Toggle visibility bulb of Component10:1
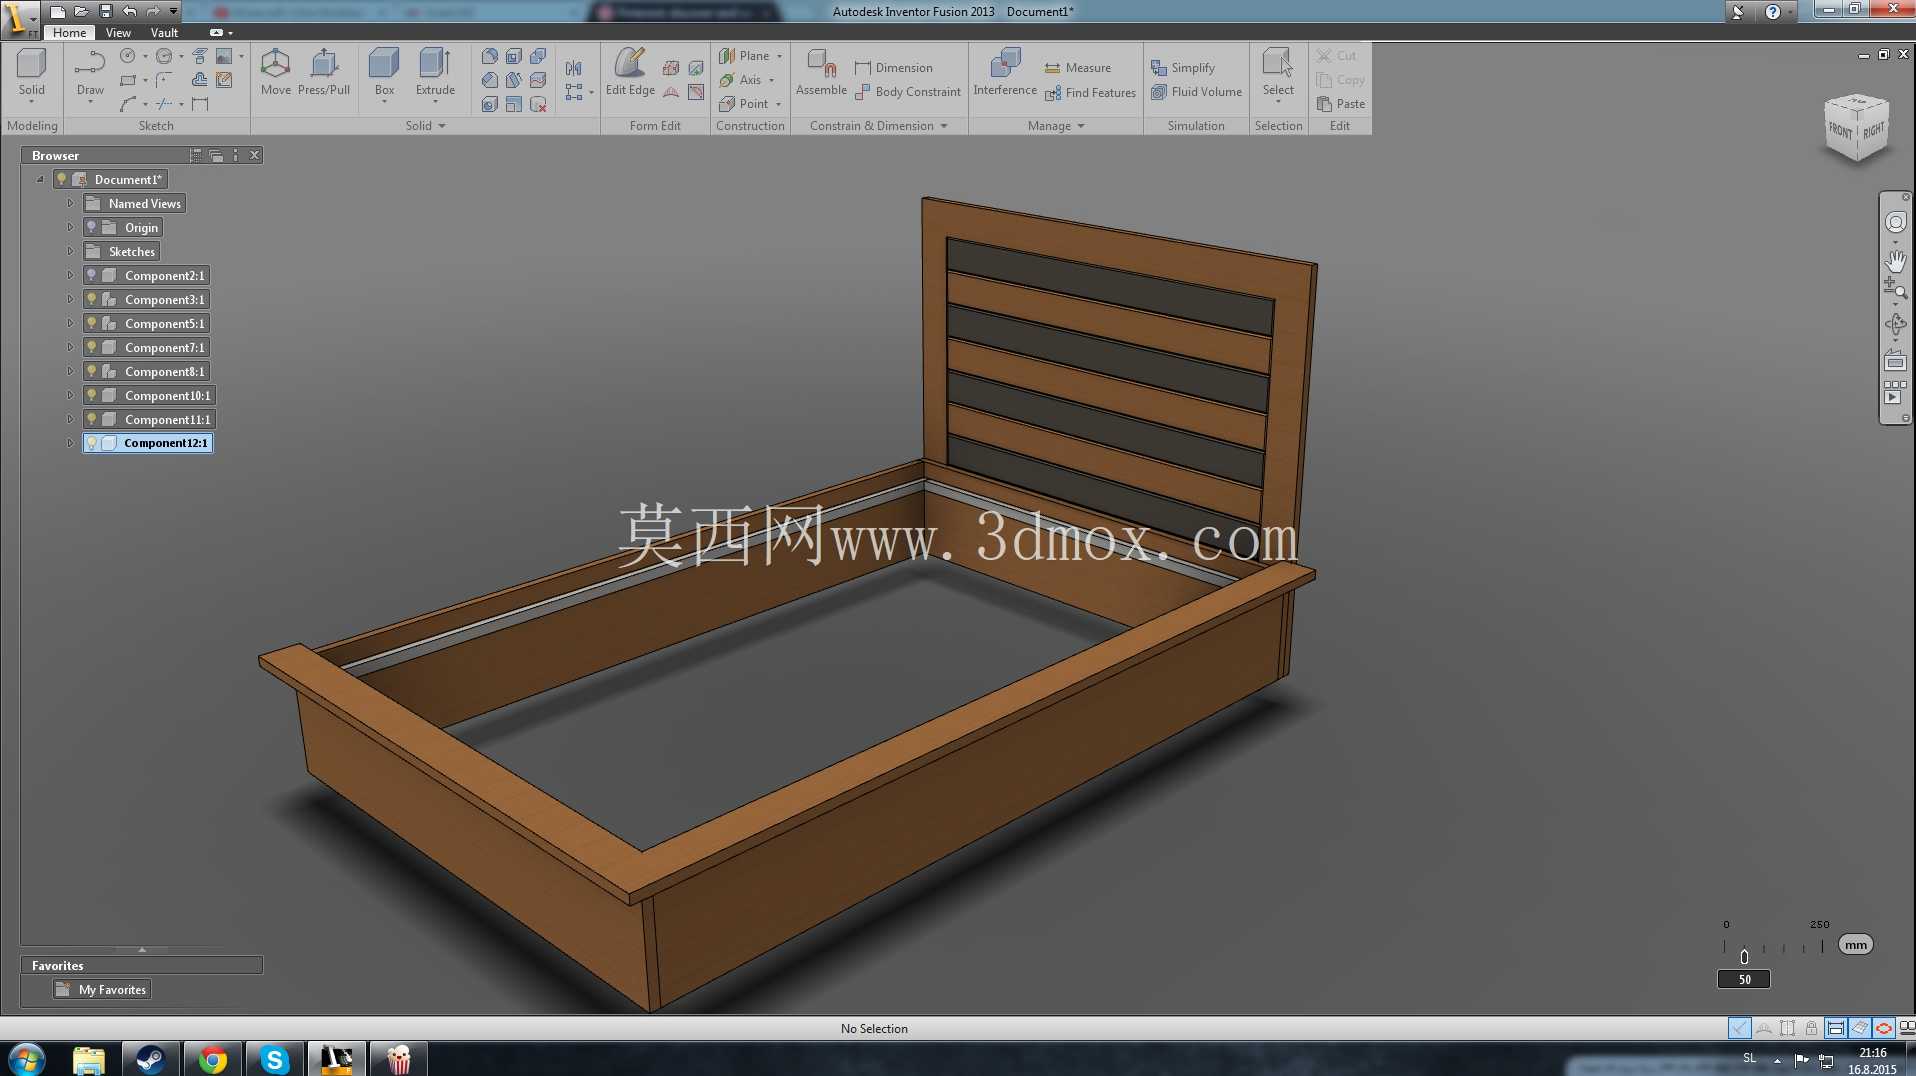Screen dimensions: 1916x1076 tap(91, 395)
